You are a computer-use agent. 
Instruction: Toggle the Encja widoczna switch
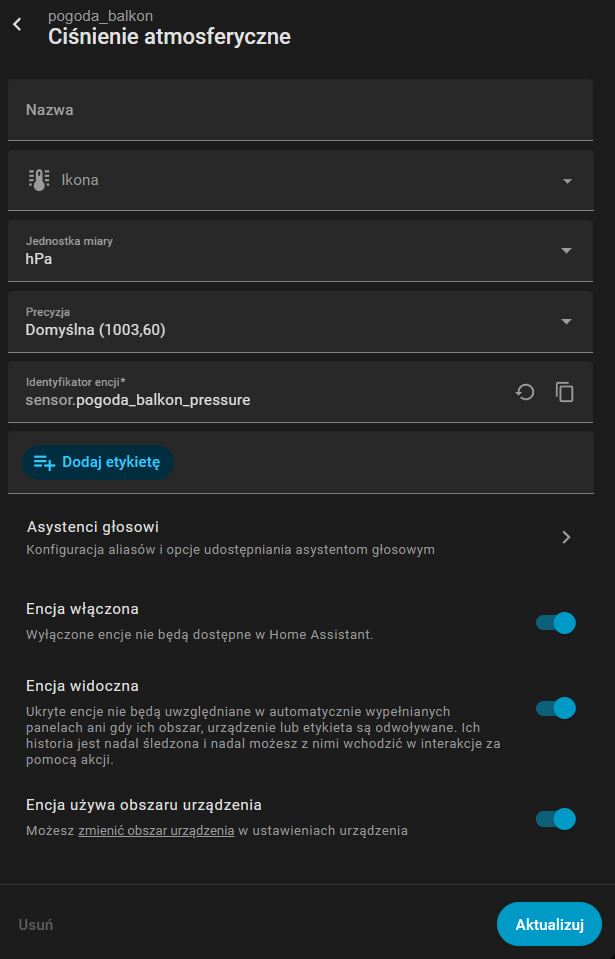[556, 708]
